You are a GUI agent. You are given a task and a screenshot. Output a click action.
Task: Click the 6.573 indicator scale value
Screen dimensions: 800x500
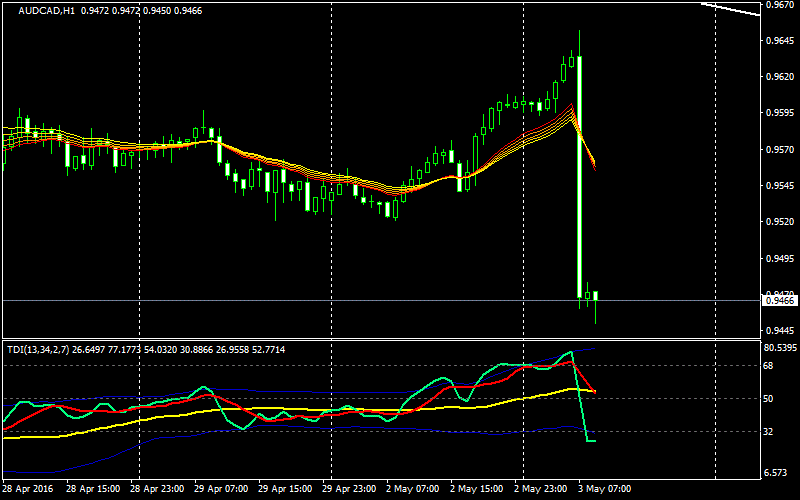point(778,473)
